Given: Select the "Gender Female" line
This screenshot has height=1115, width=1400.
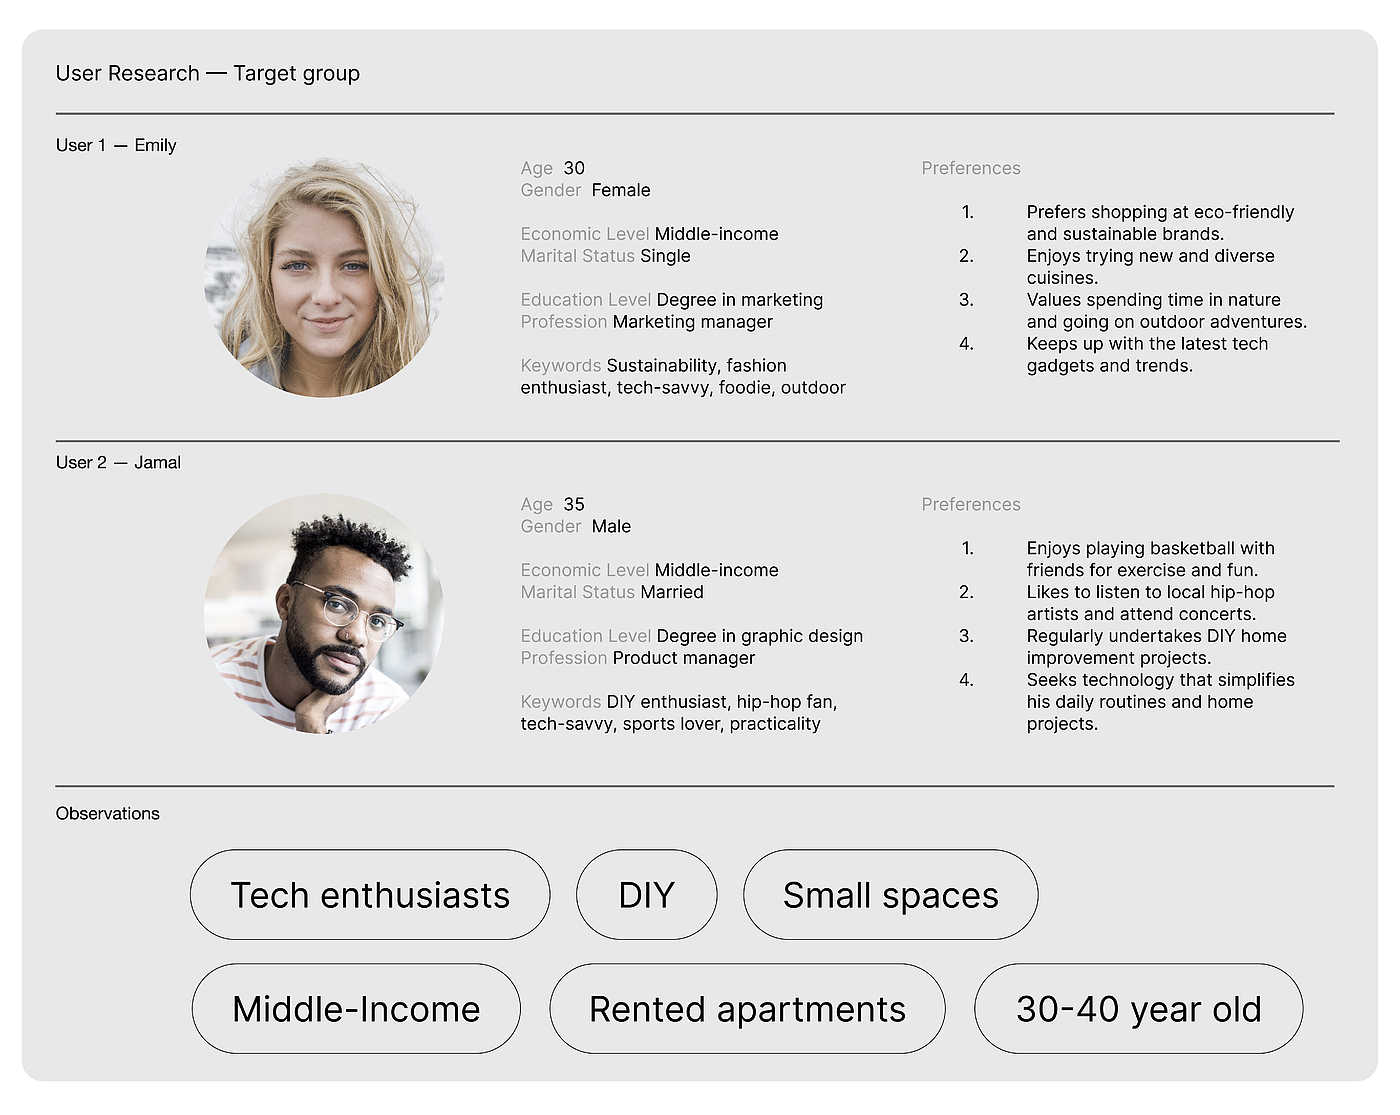Looking at the screenshot, I should point(585,190).
